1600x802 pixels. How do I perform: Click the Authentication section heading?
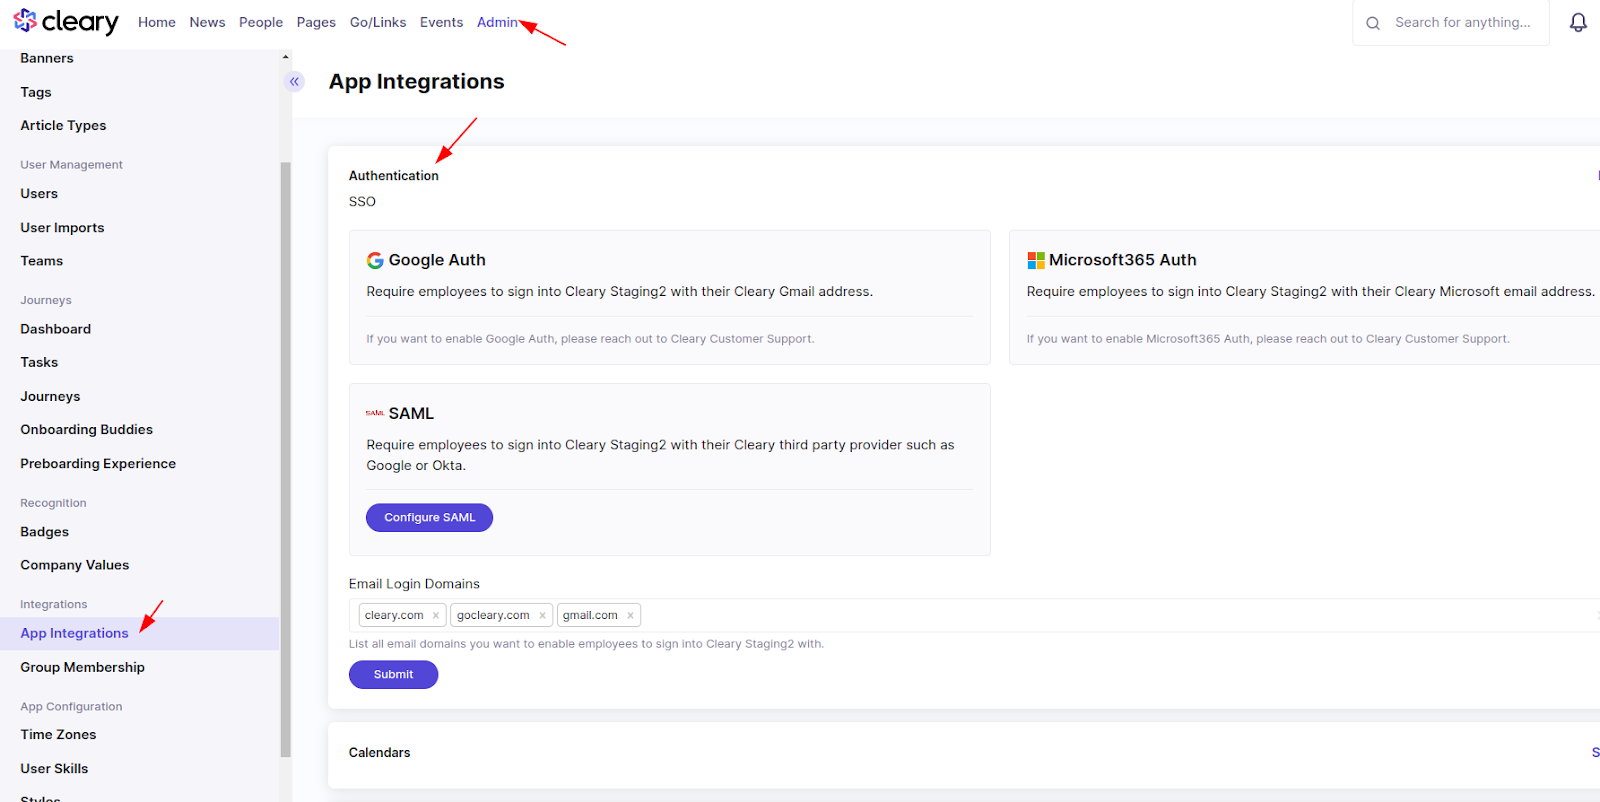tap(394, 176)
